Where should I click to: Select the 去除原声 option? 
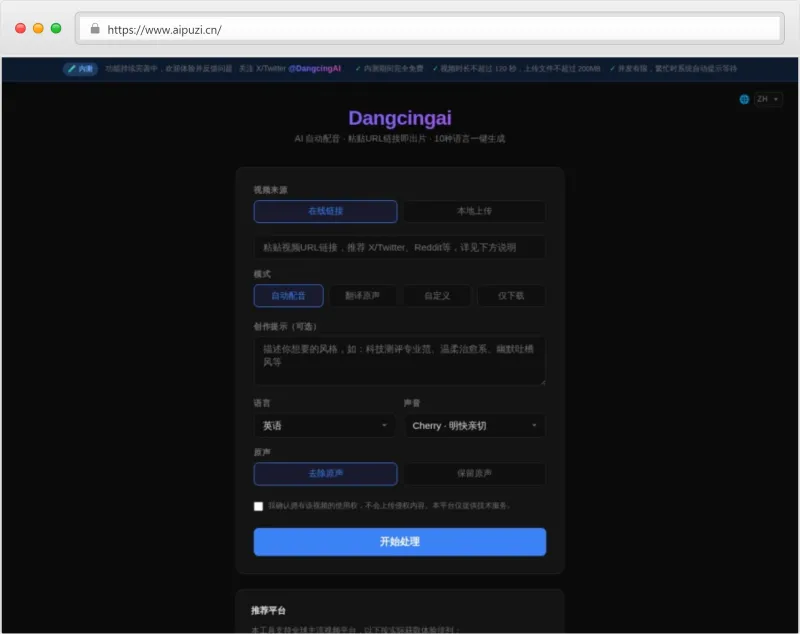pyautogui.click(x=324, y=473)
